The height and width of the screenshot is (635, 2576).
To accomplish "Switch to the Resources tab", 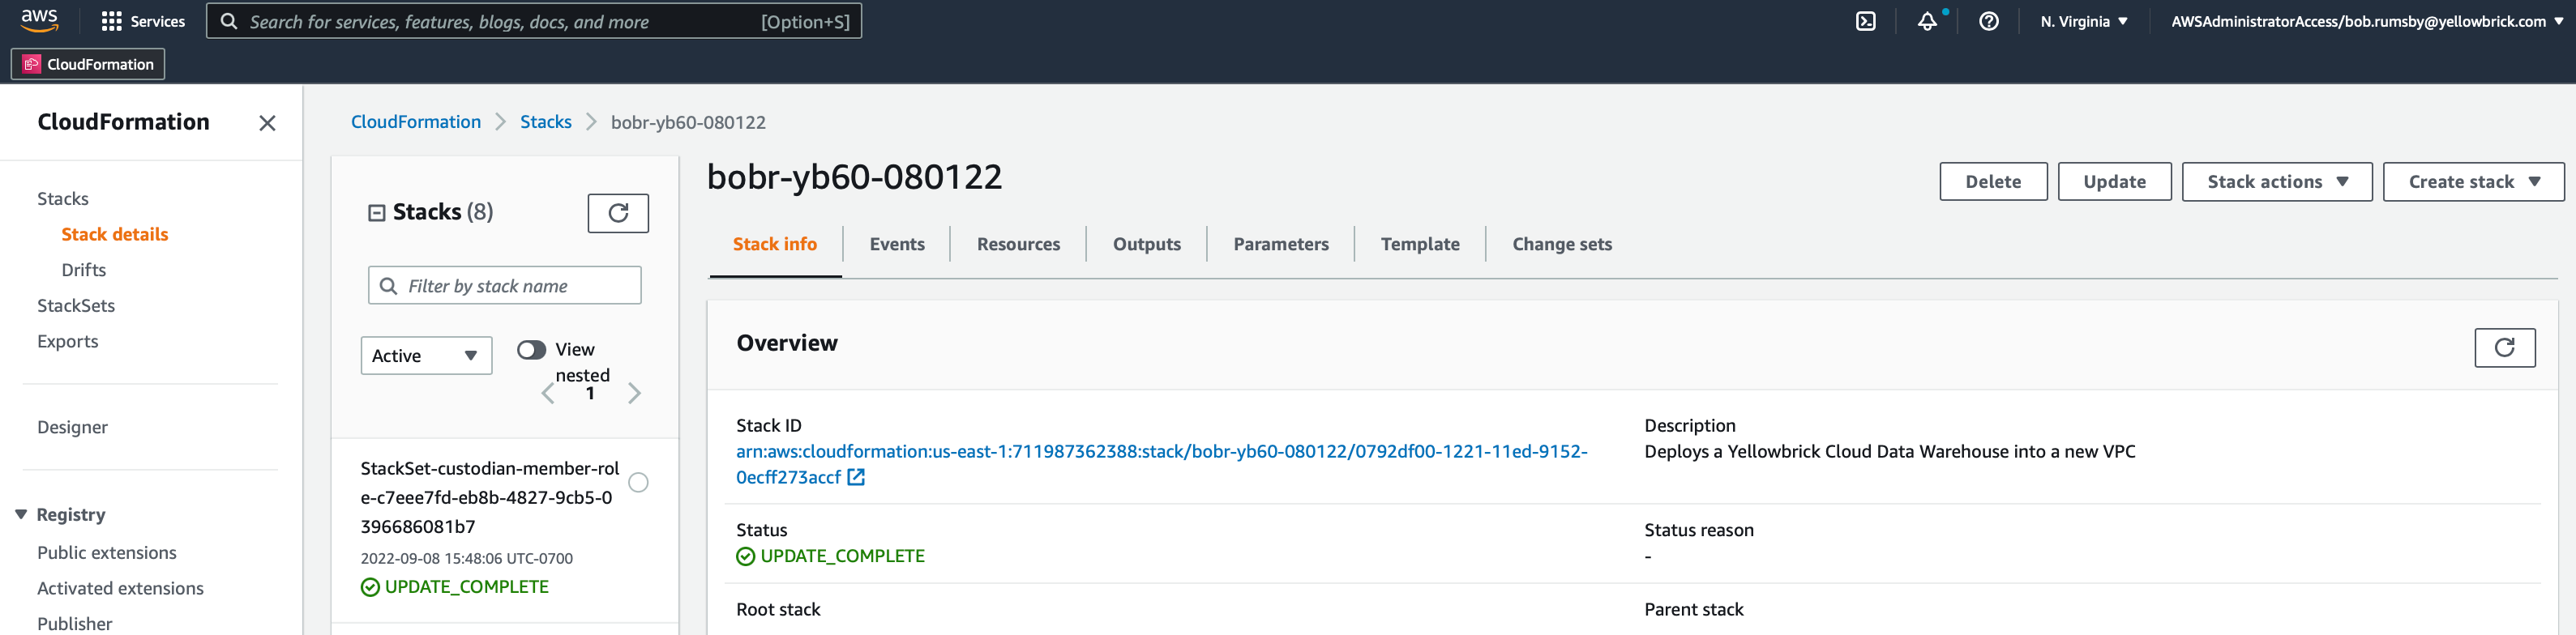I will click(x=1018, y=244).
